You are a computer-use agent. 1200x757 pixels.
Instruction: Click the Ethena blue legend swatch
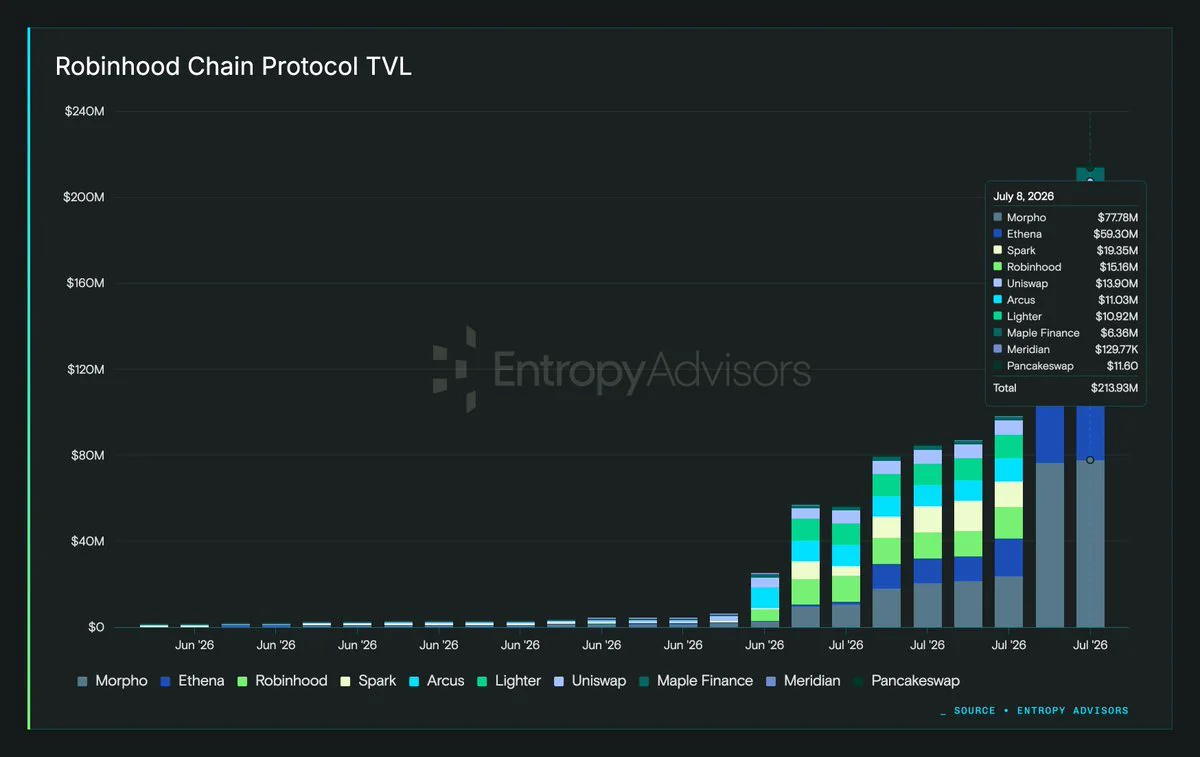click(166, 682)
